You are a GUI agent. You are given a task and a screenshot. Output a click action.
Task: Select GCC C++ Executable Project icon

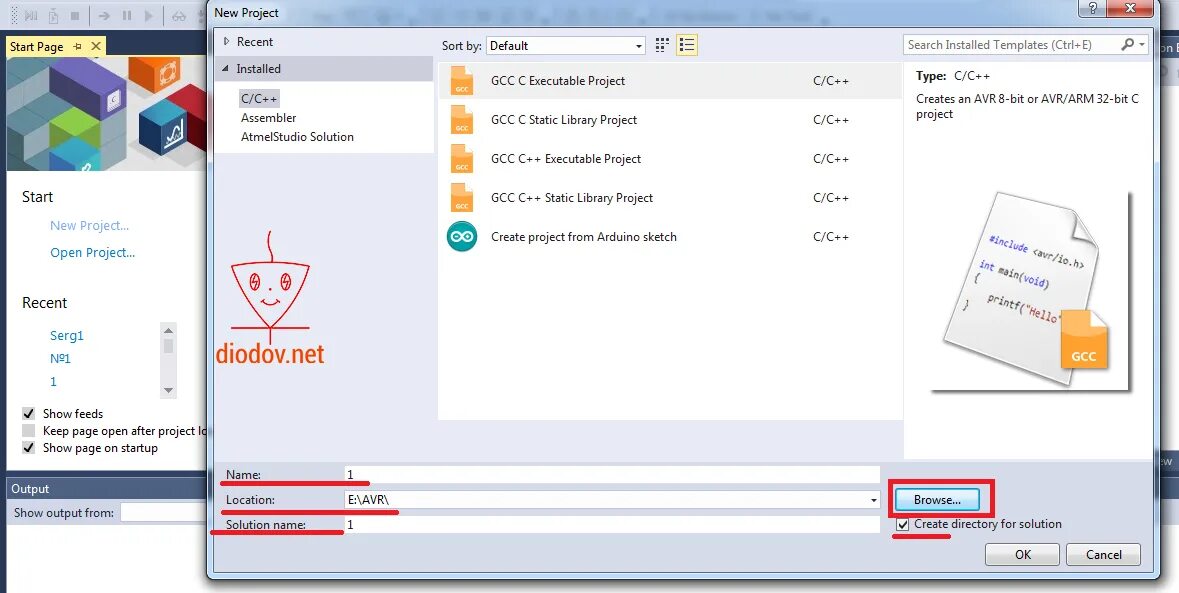point(462,159)
